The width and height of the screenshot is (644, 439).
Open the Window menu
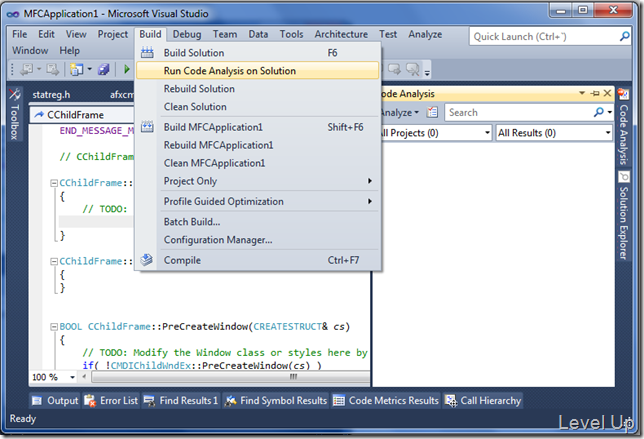[30, 51]
